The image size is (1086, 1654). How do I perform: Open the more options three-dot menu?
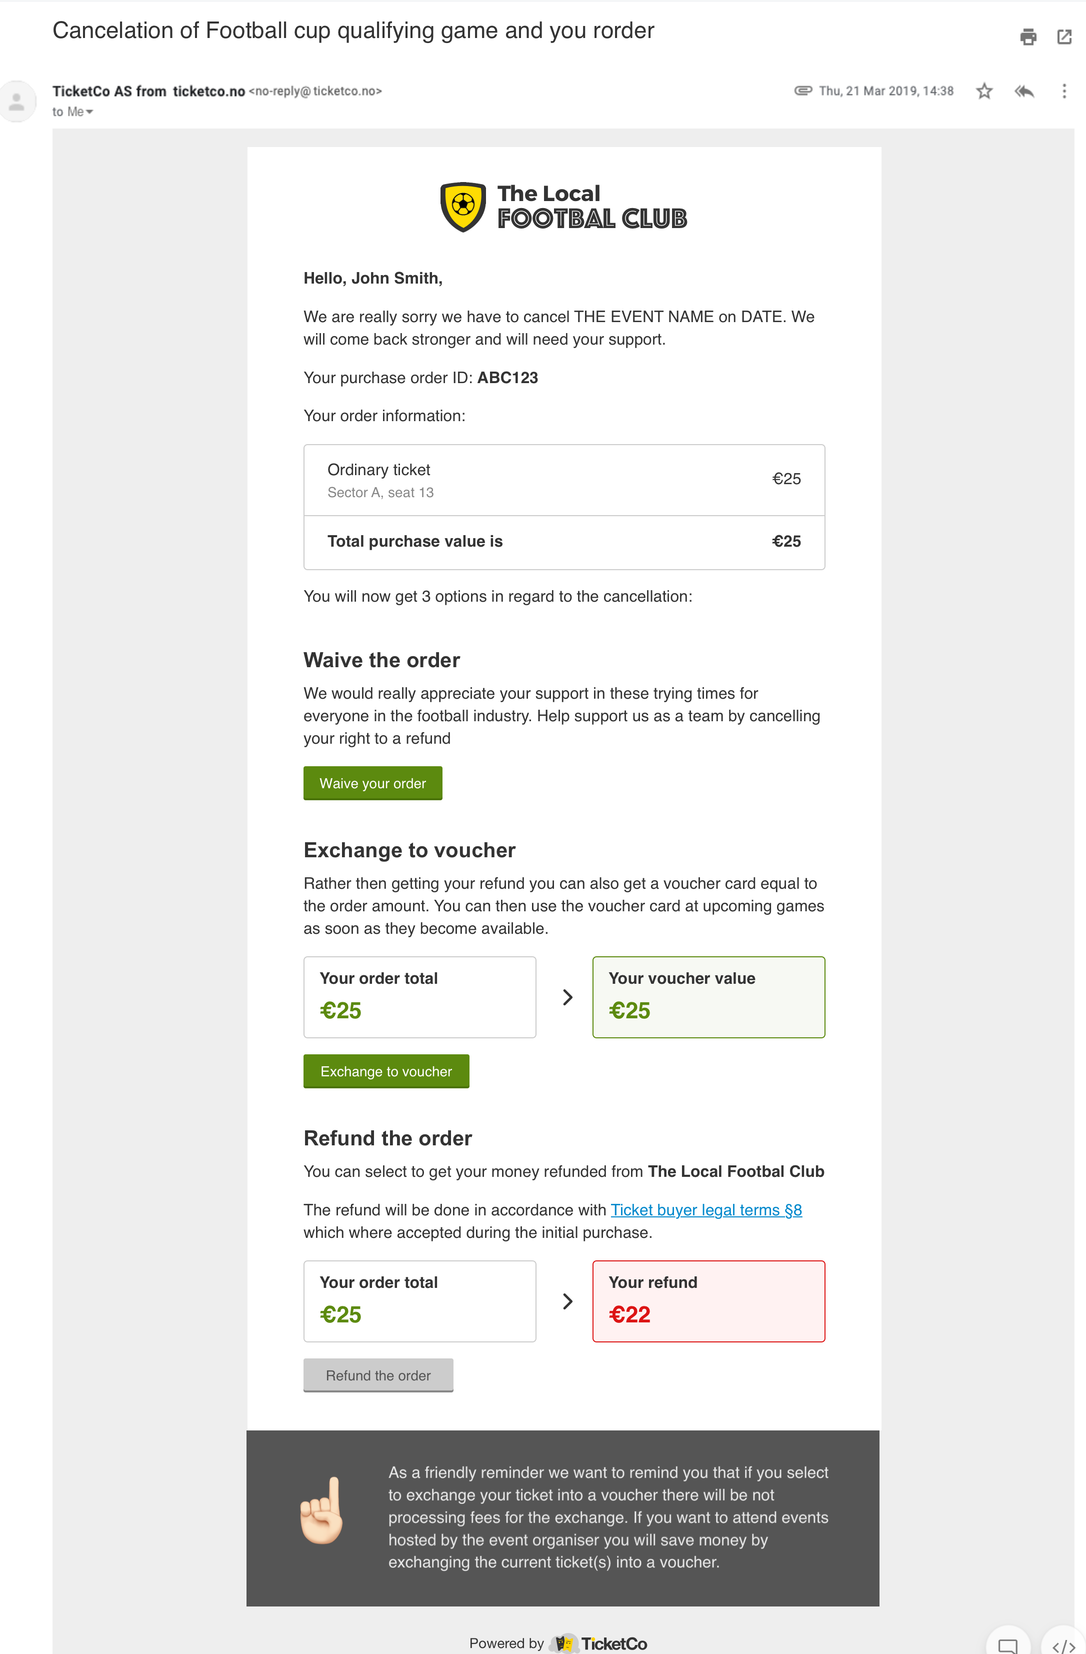[1064, 91]
